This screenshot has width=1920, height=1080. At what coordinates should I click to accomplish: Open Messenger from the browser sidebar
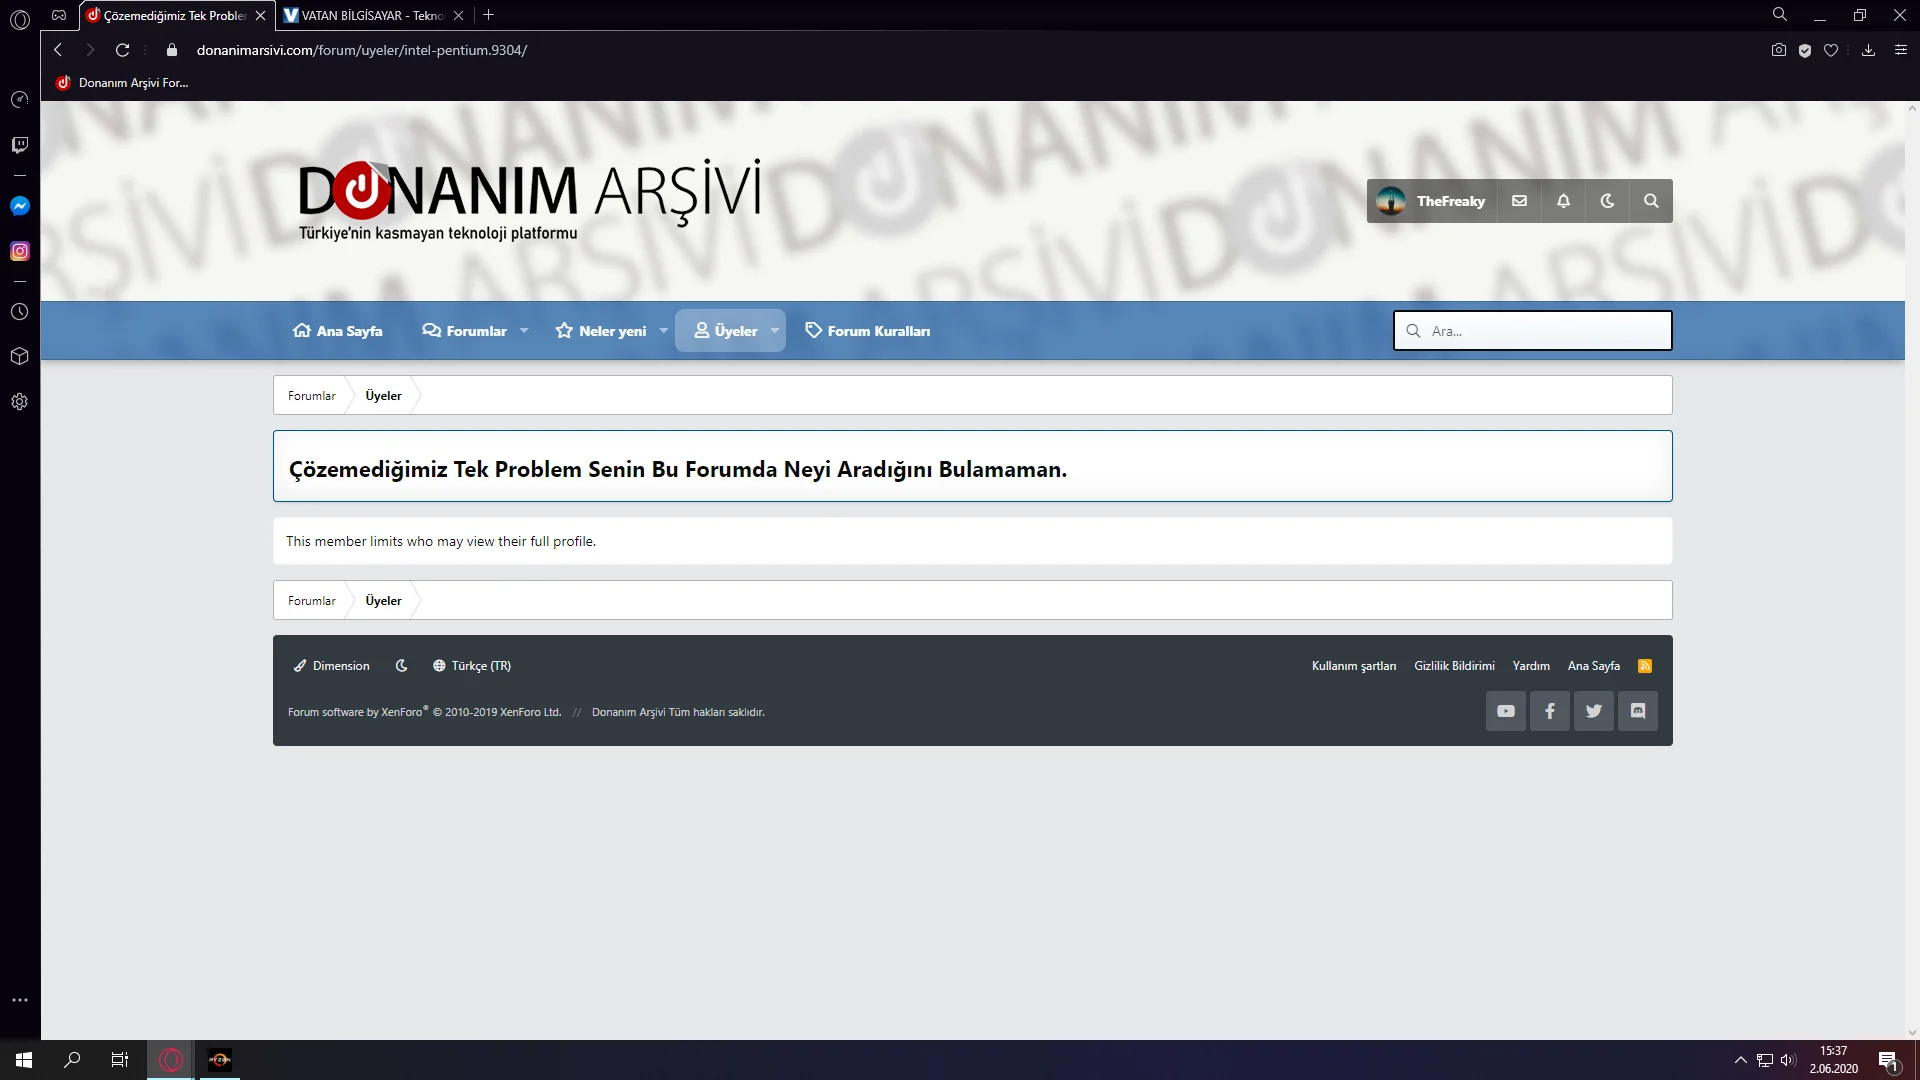tap(19, 205)
